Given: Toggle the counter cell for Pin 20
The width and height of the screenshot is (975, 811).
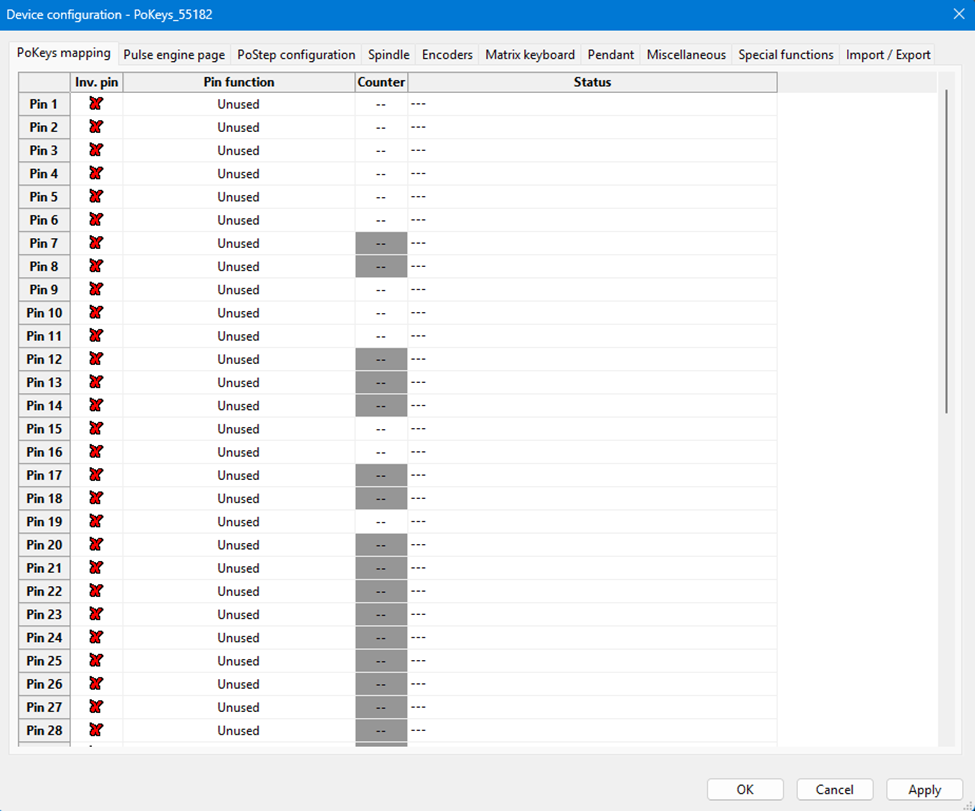Looking at the screenshot, I should 381,545.
